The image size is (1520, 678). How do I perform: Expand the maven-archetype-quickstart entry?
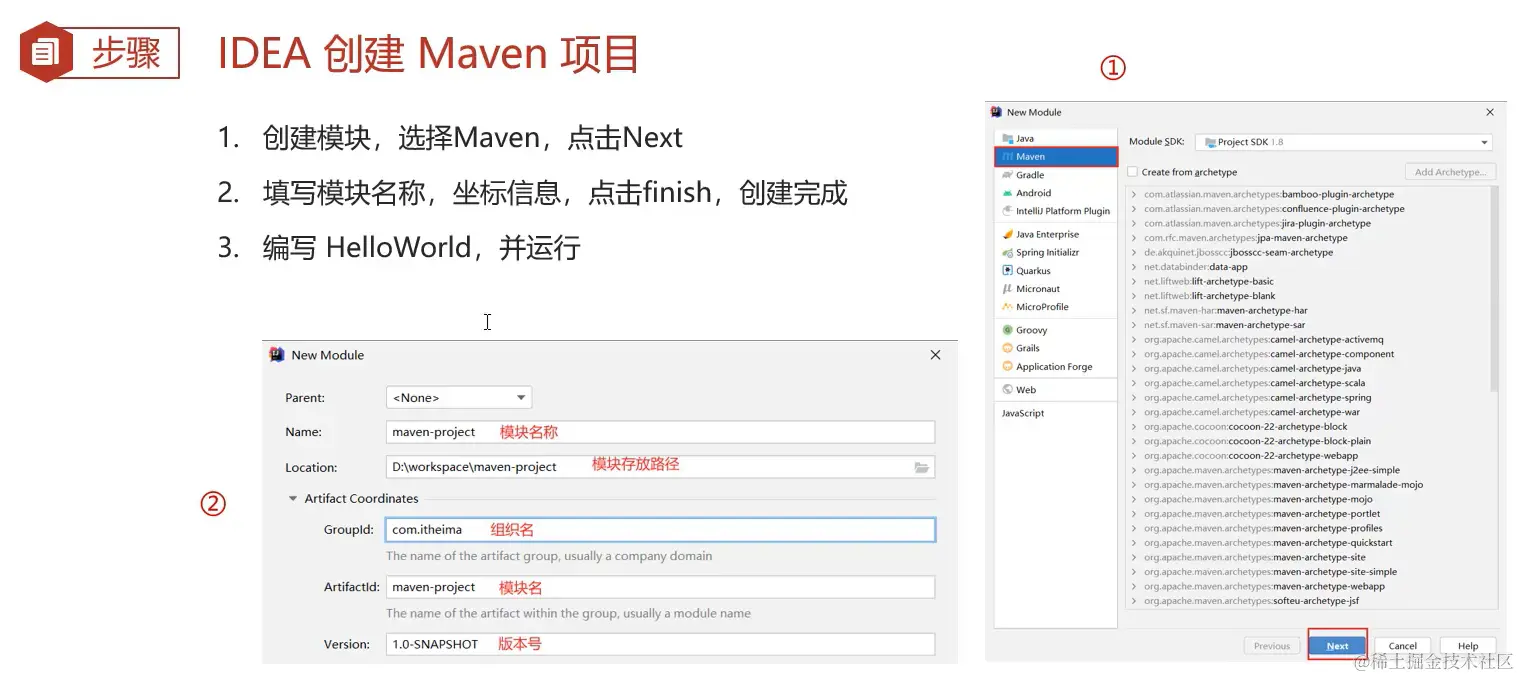(1134, 543)
